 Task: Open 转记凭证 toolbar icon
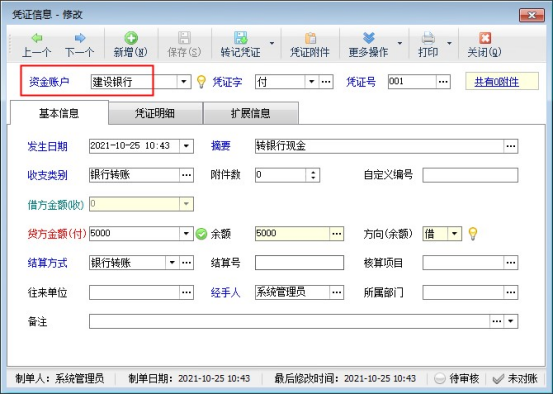pos(241,38)
